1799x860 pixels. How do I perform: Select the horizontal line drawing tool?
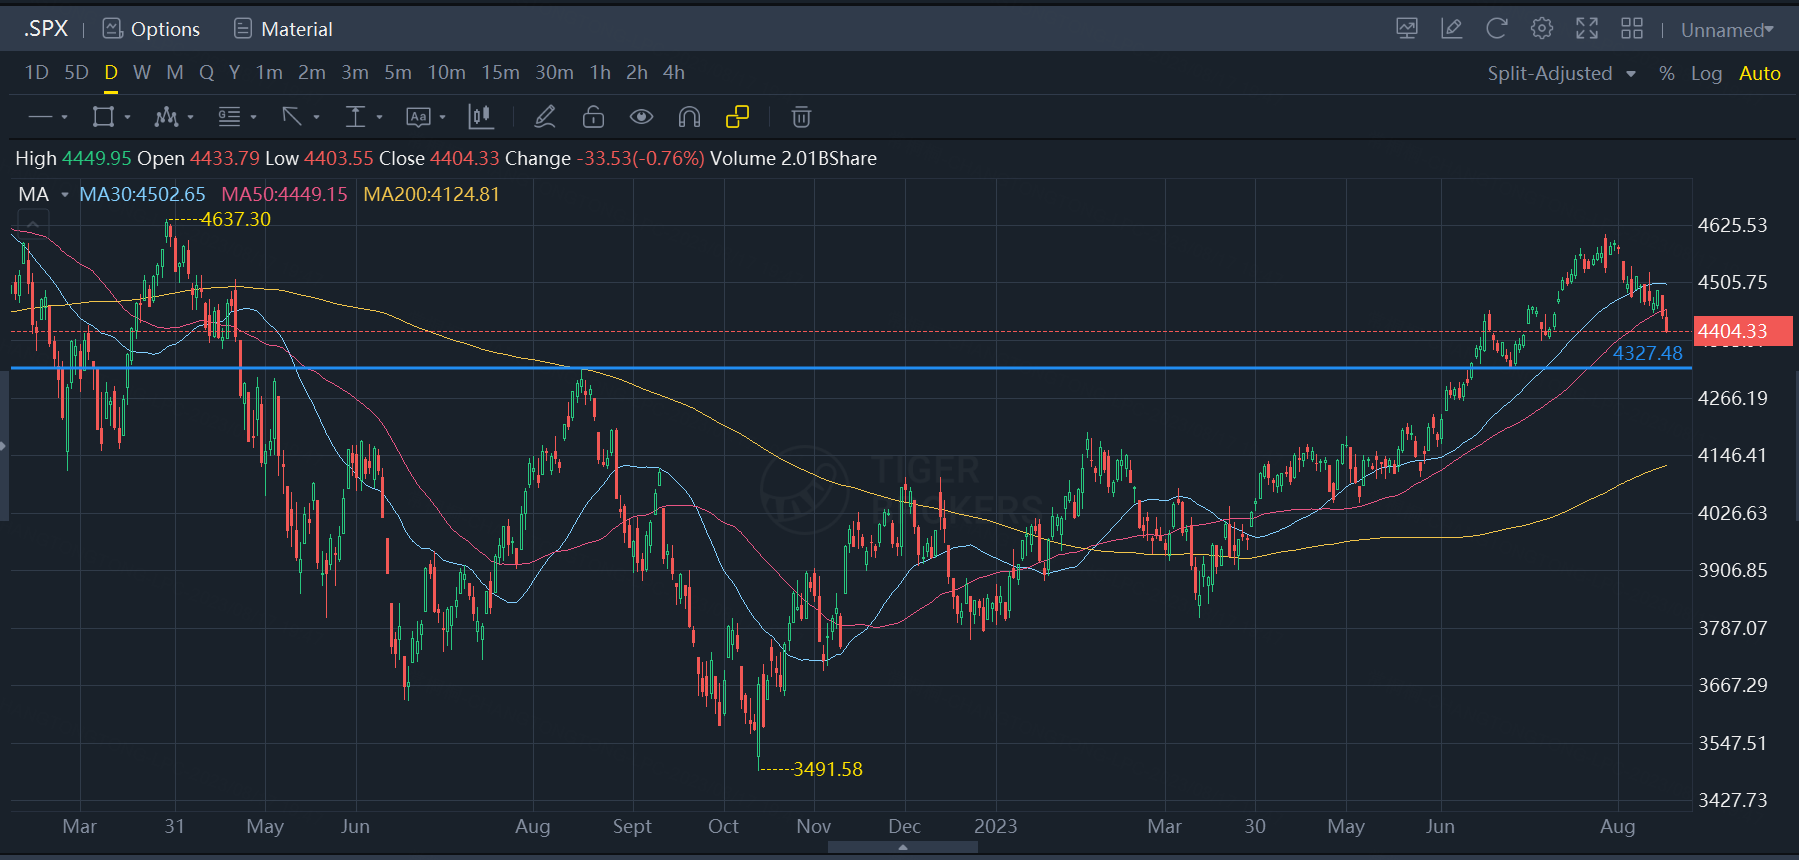(40, 117)
